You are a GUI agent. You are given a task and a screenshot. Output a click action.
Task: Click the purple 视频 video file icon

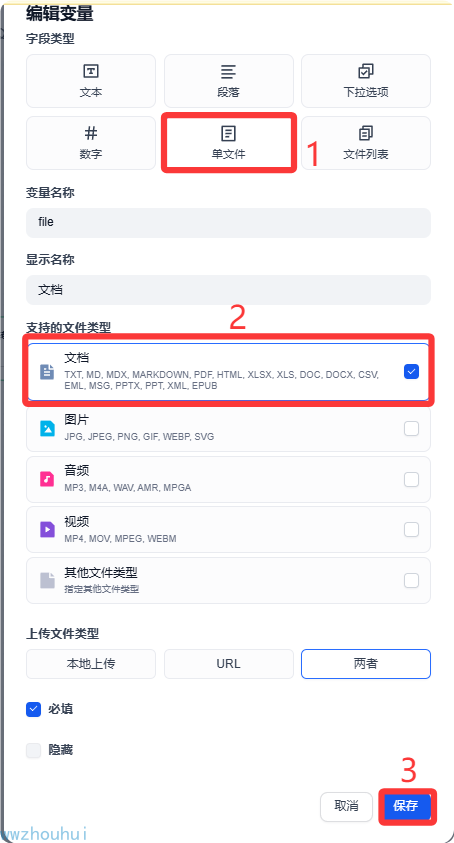click(47, 529)
